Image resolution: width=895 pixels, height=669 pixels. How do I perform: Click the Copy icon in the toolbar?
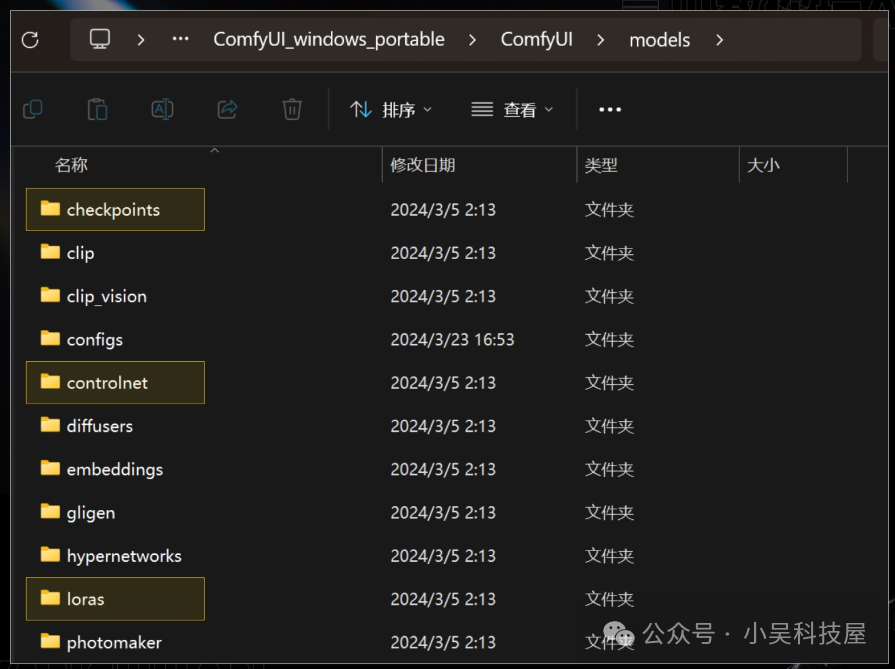point(32,109)
